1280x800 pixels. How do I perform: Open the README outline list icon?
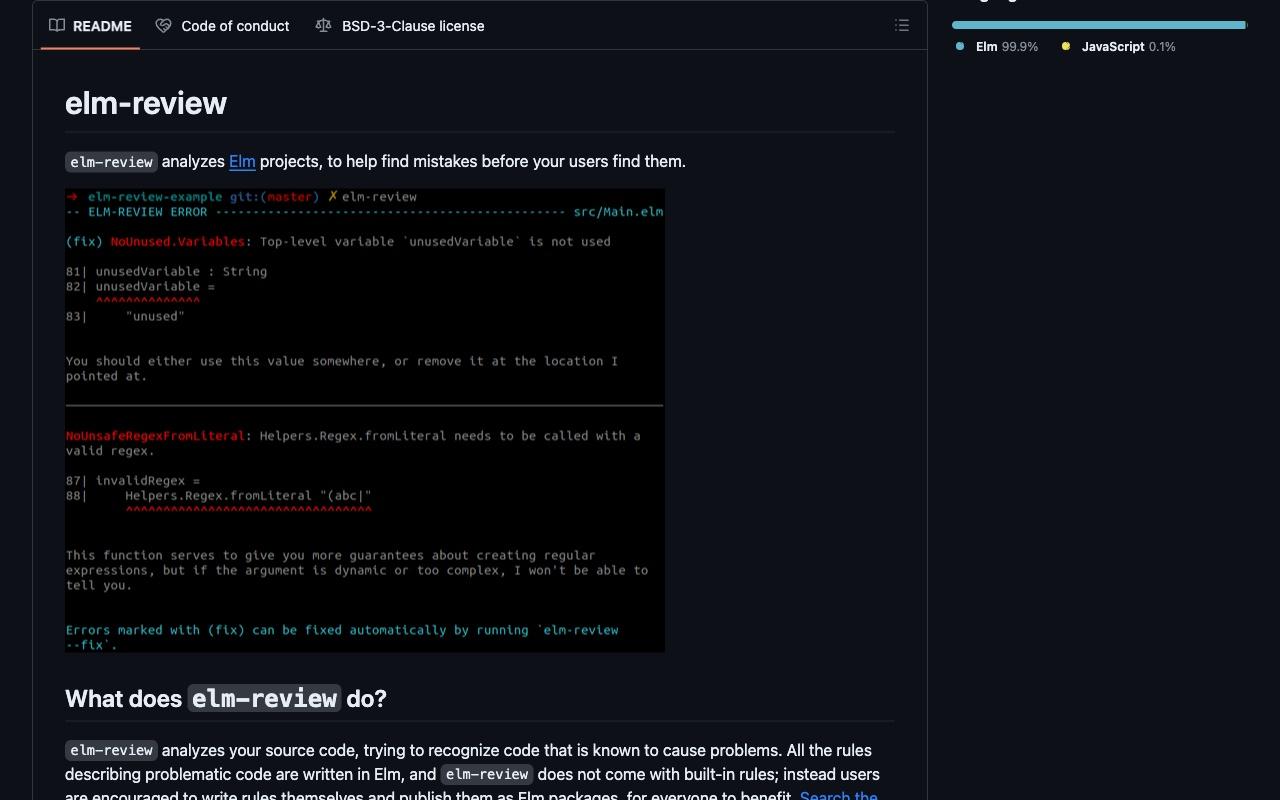(x=902, y=26)
